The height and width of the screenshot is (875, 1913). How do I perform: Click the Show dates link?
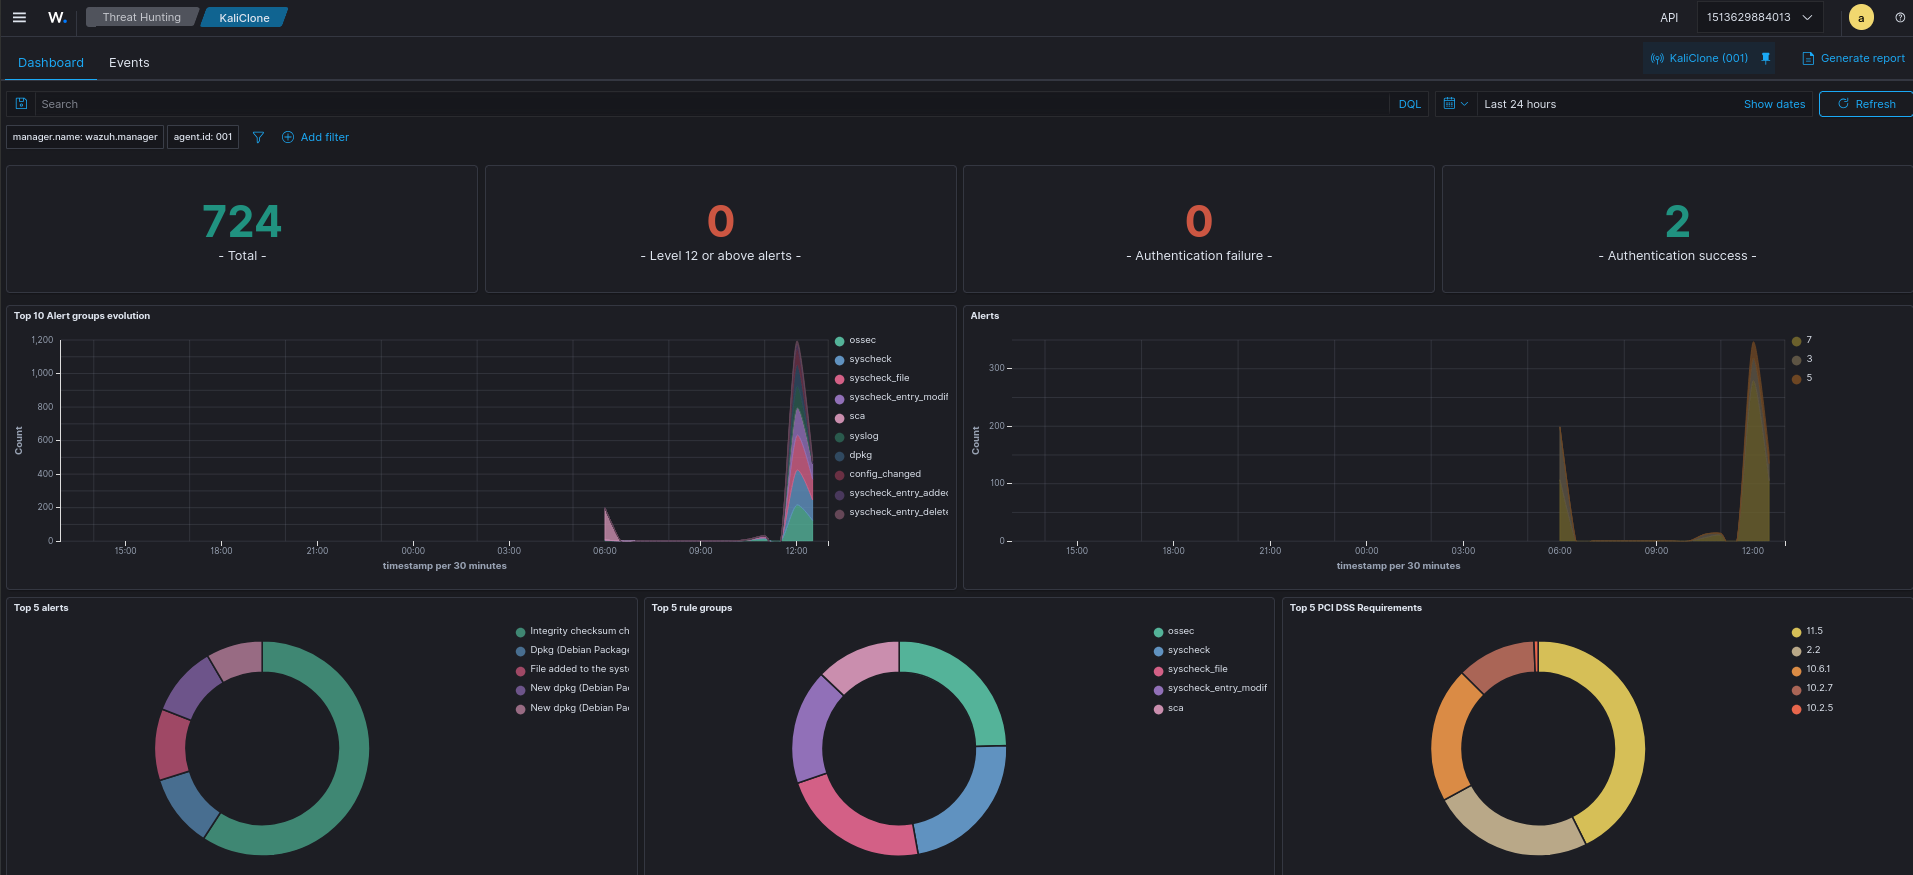point(1774,104)
